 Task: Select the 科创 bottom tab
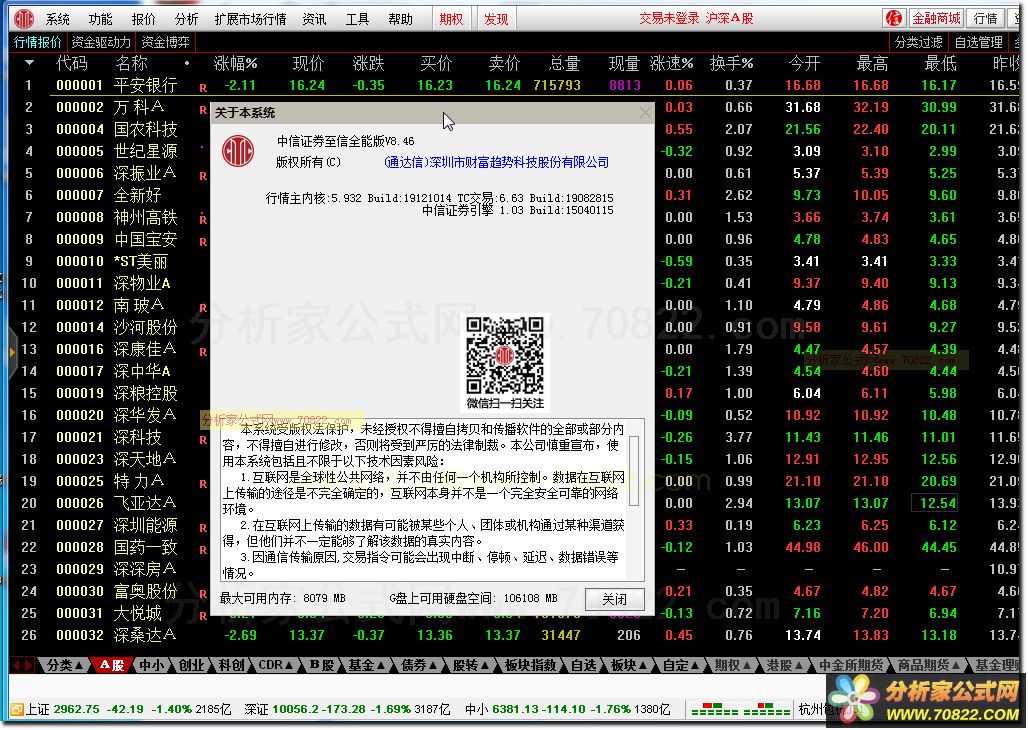[231, 665]
